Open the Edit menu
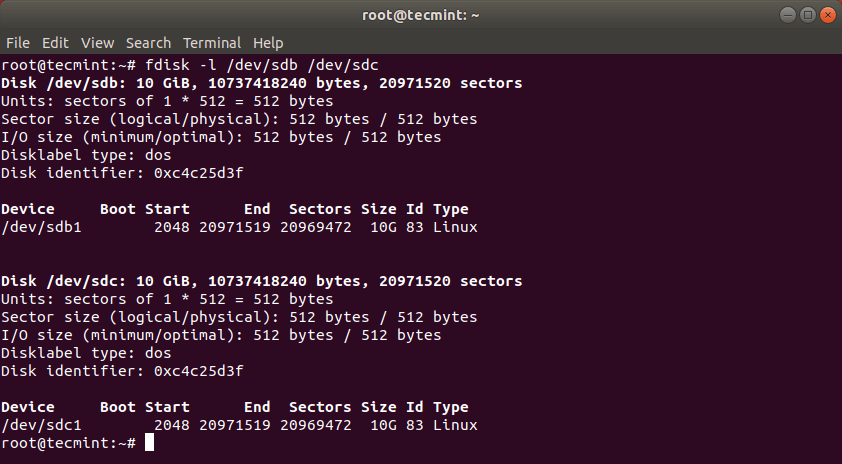Screen dimensions: 842x464 click(x=55, y=43)
